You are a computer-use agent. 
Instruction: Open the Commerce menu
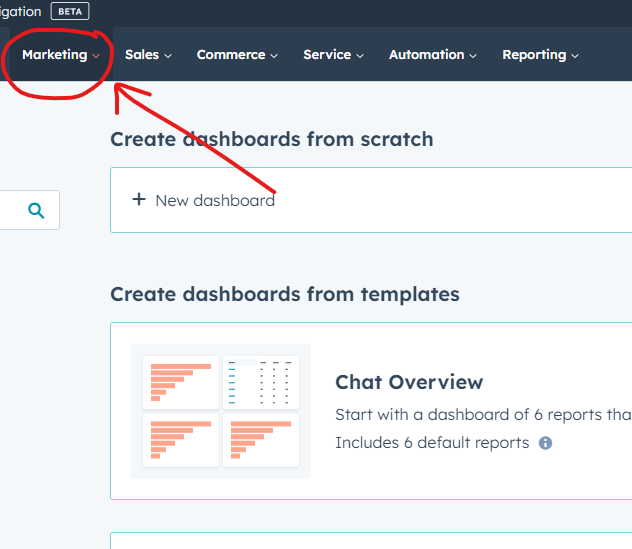coord(237,54)
